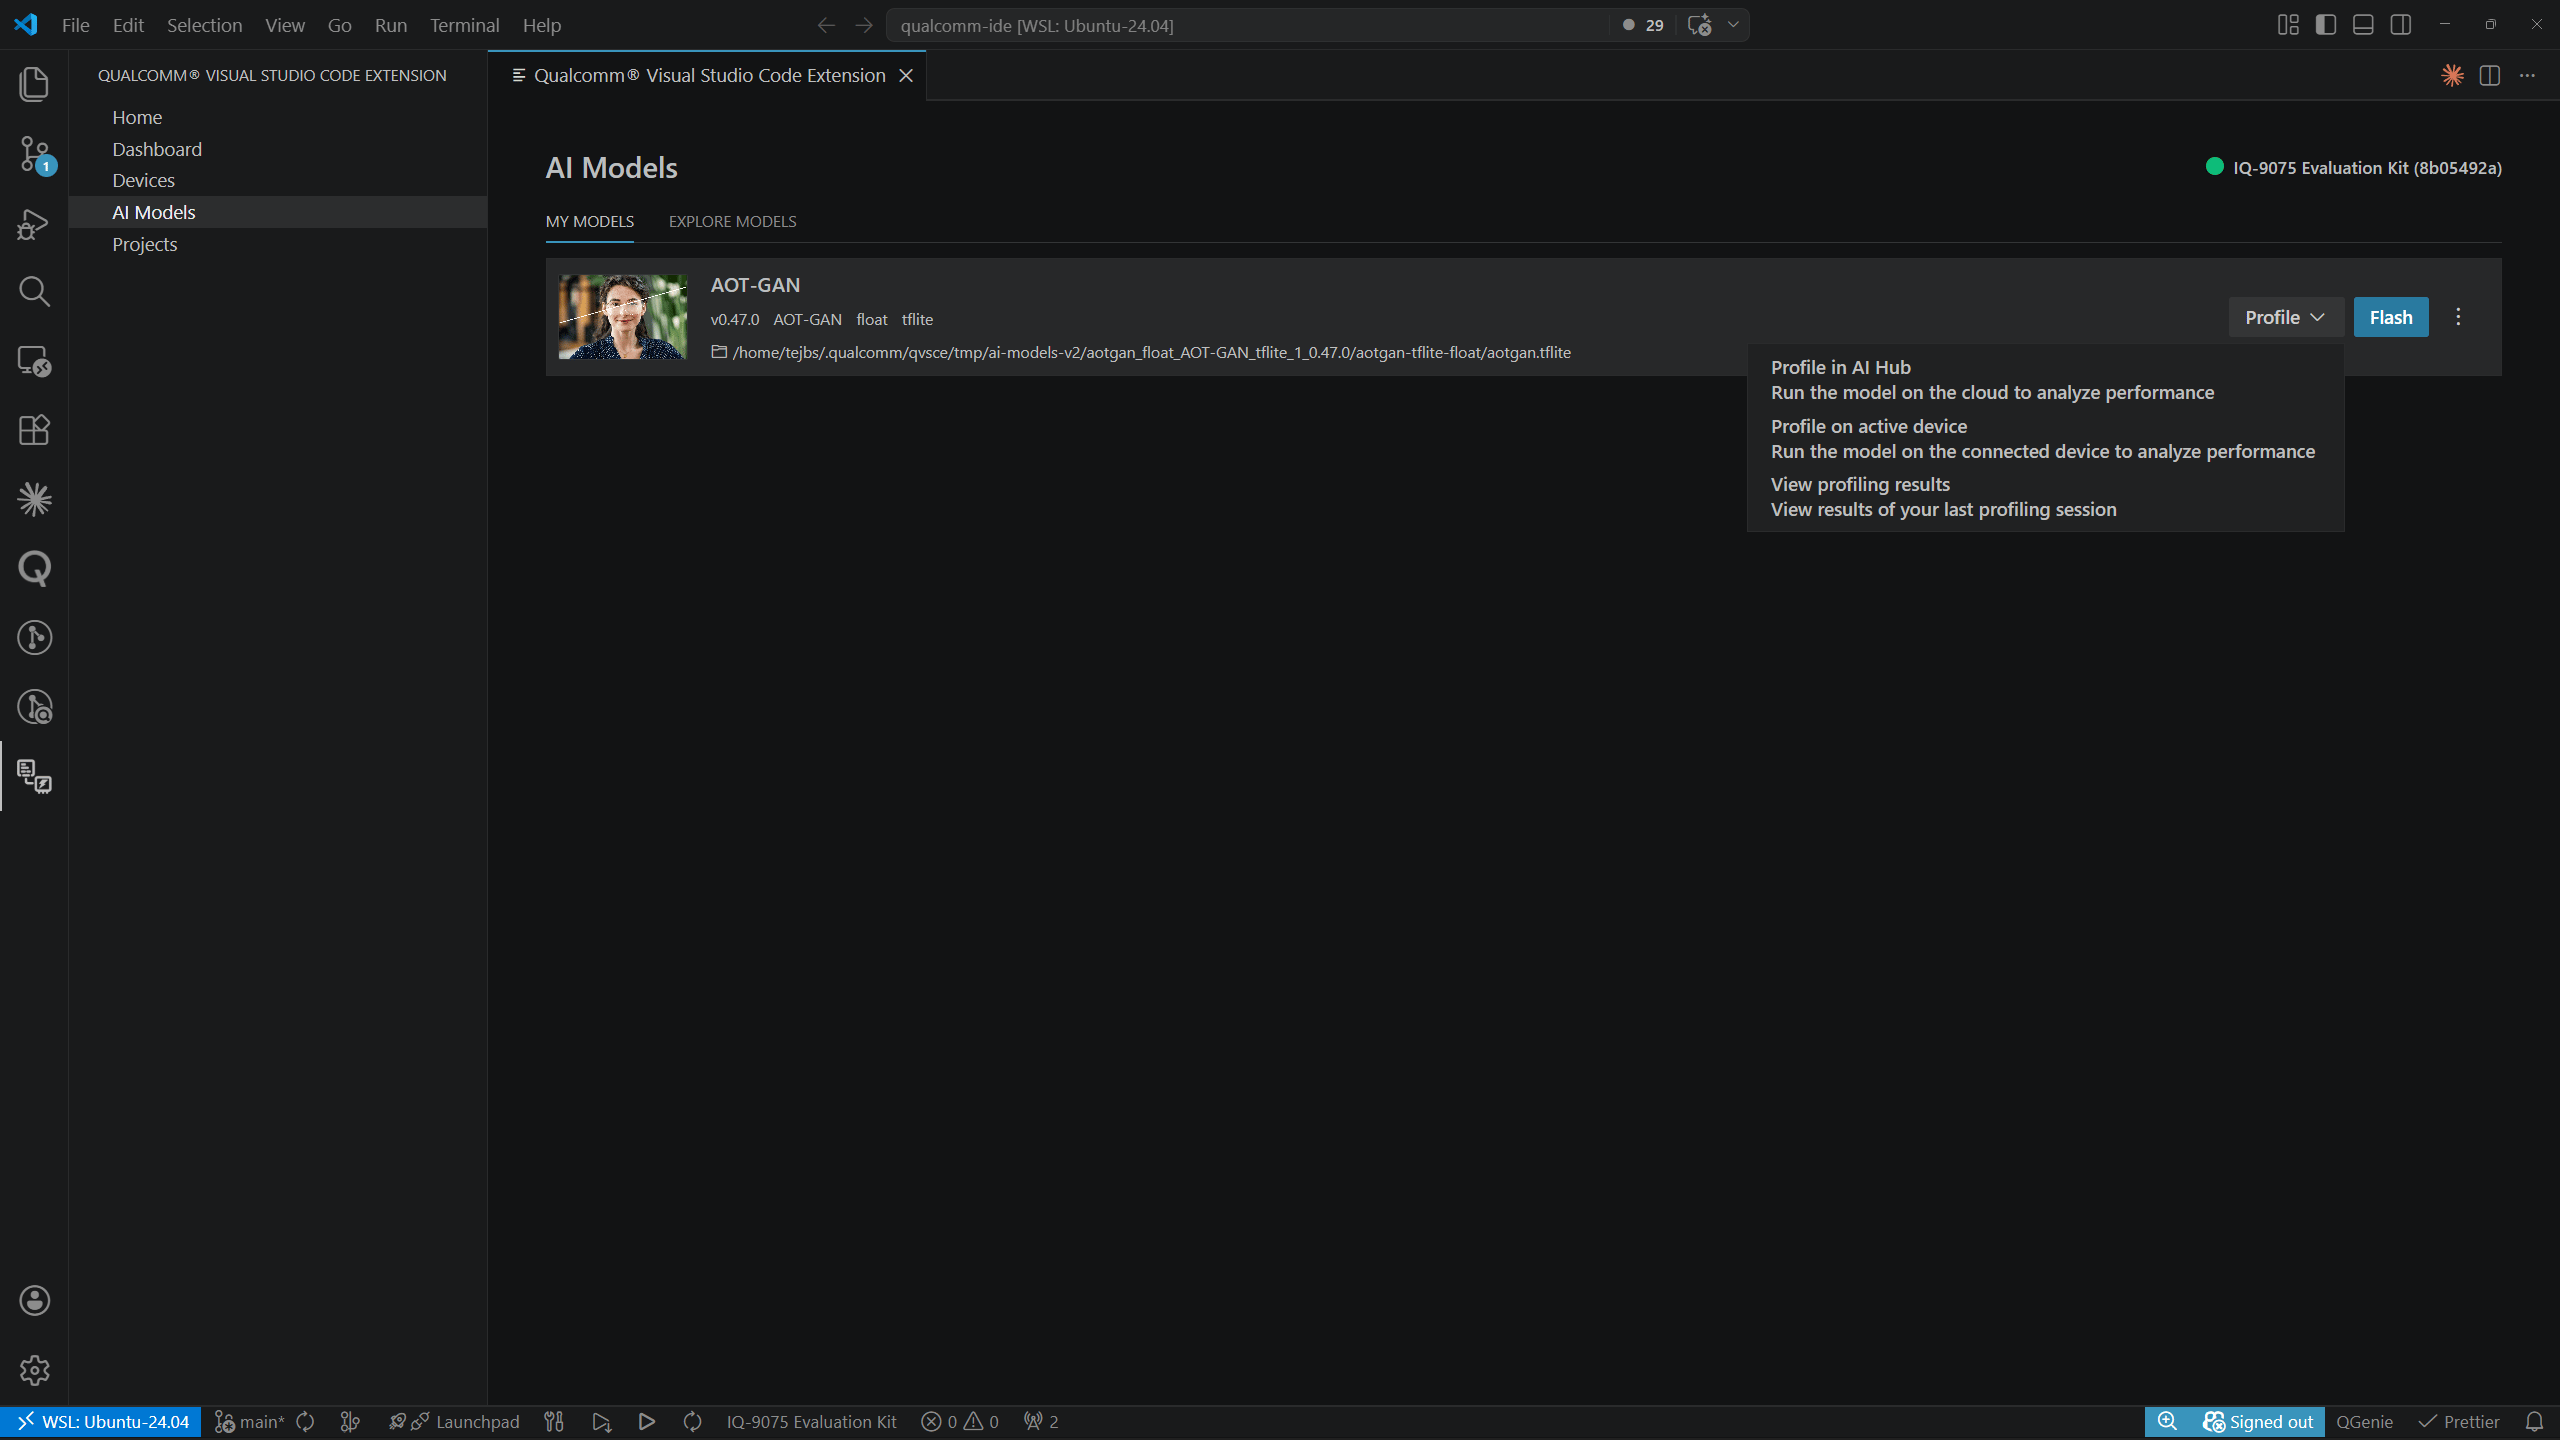Open the Accounts menu icon
The height and width of the screenshot is (1440, 2560).
[34, 1301]
